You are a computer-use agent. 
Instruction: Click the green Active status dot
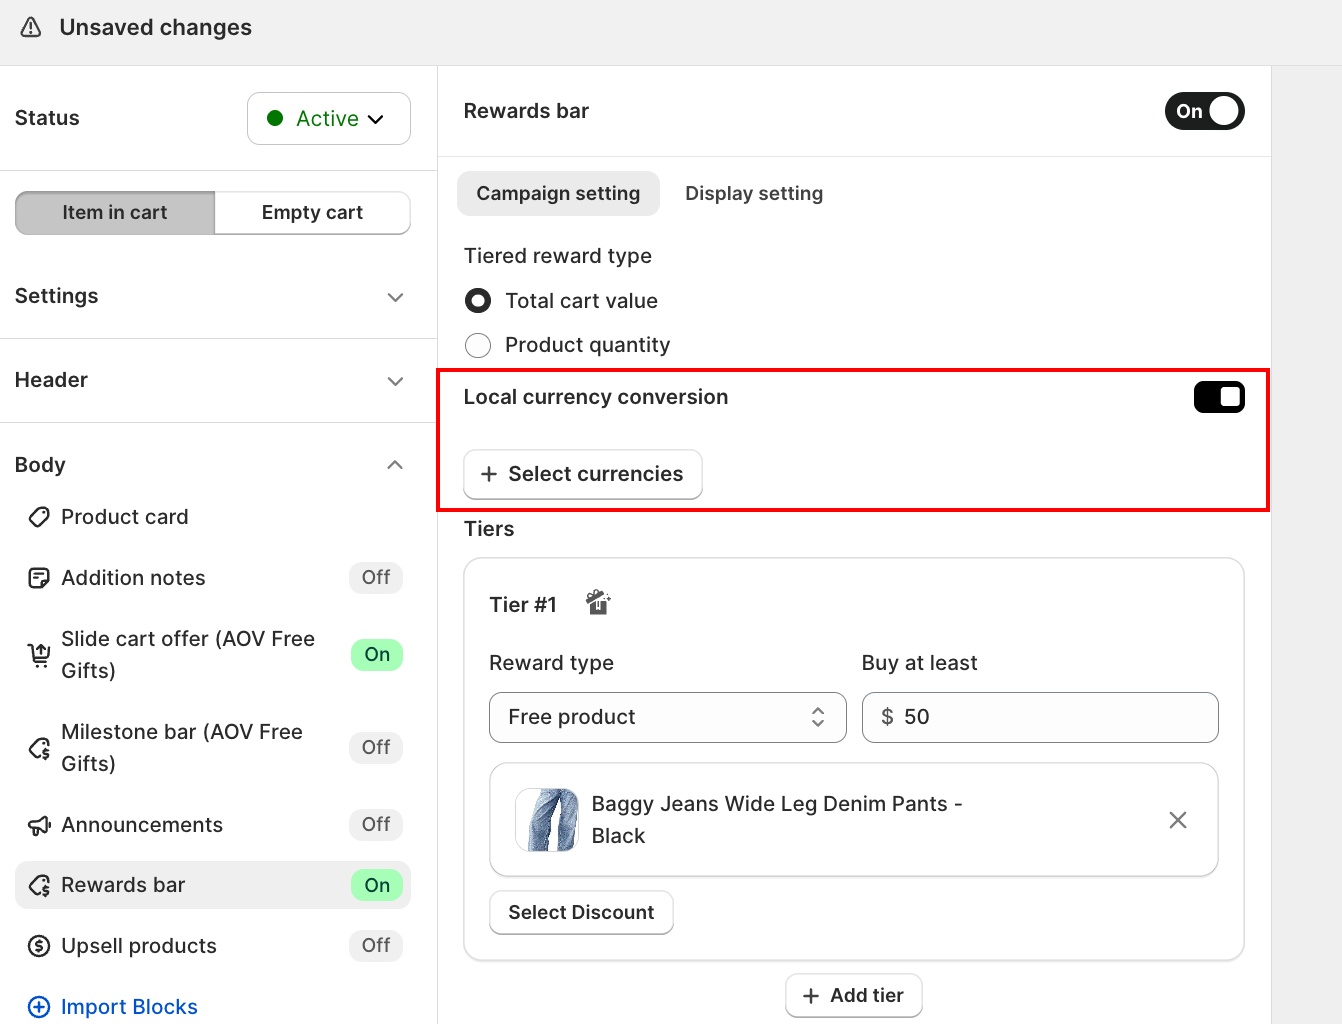tap(275, 118)
